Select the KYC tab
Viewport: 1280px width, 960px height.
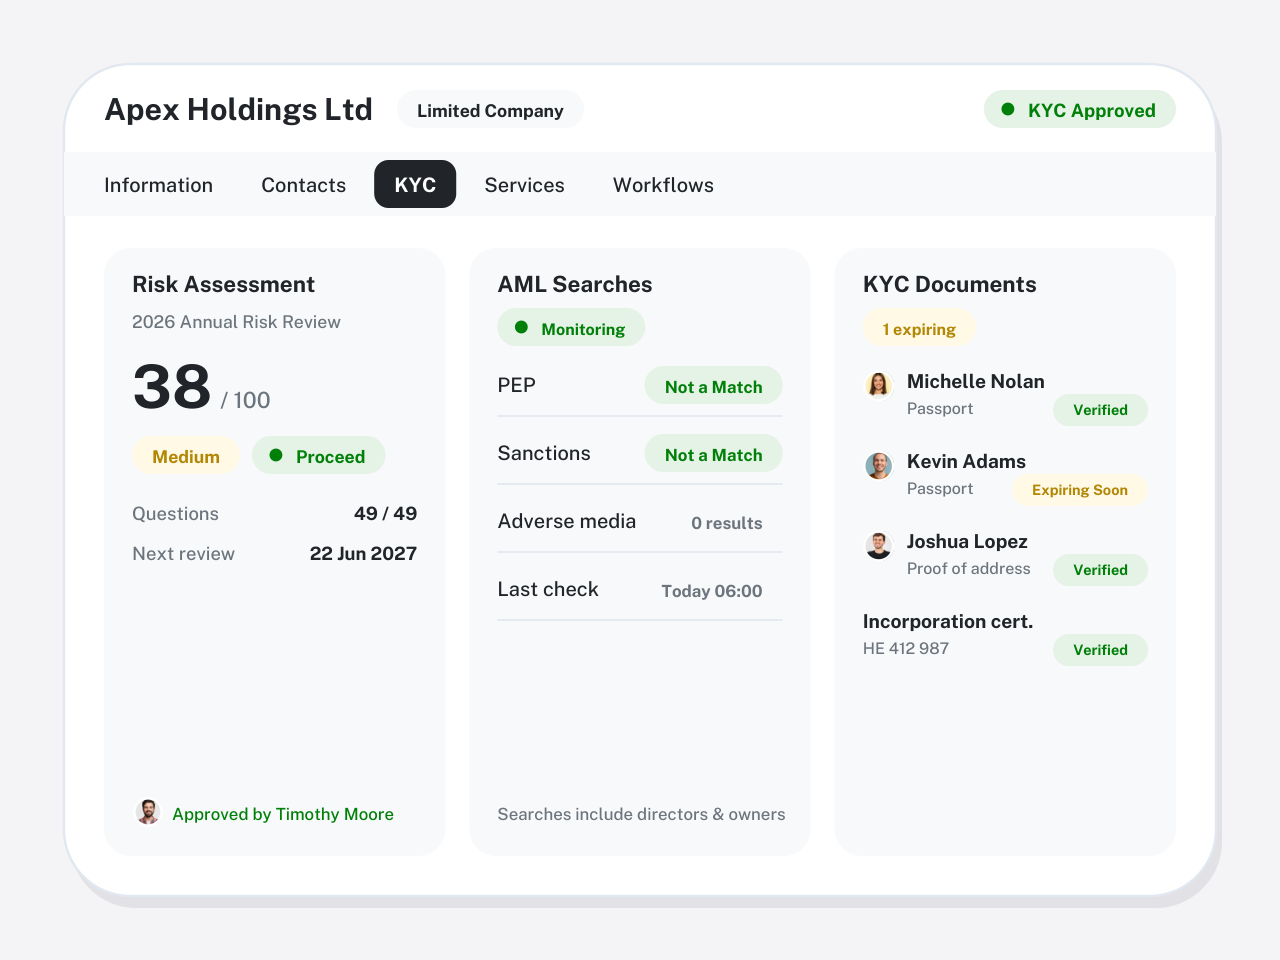click(x=415, y=184)
